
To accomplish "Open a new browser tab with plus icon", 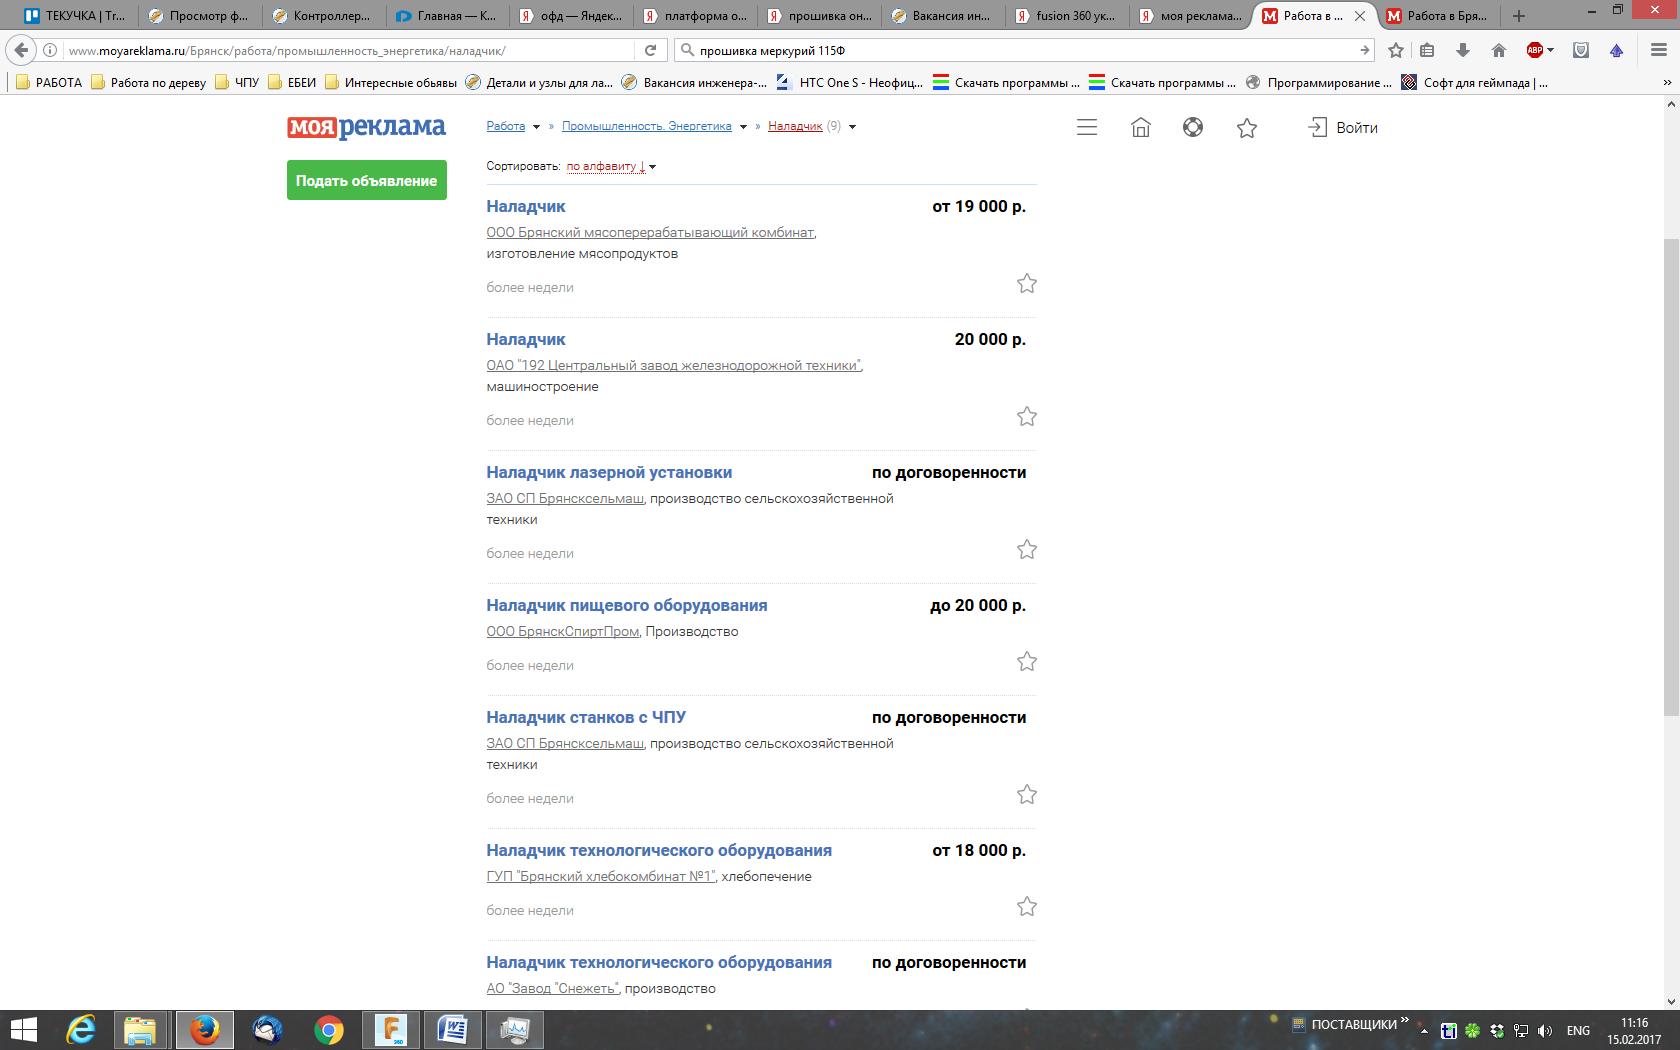I will click(1519, 16).
